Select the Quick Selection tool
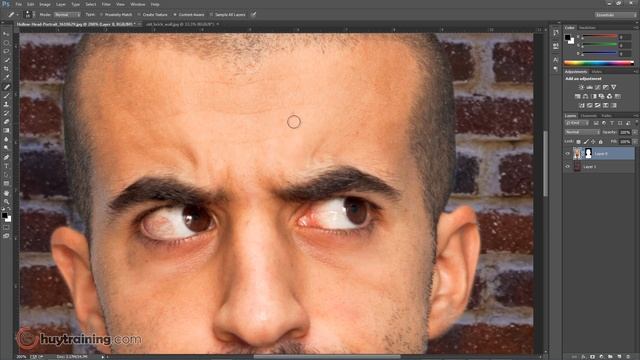Viewport: 640px width, 360px height. pyautogui.click(x=7, y=60)
